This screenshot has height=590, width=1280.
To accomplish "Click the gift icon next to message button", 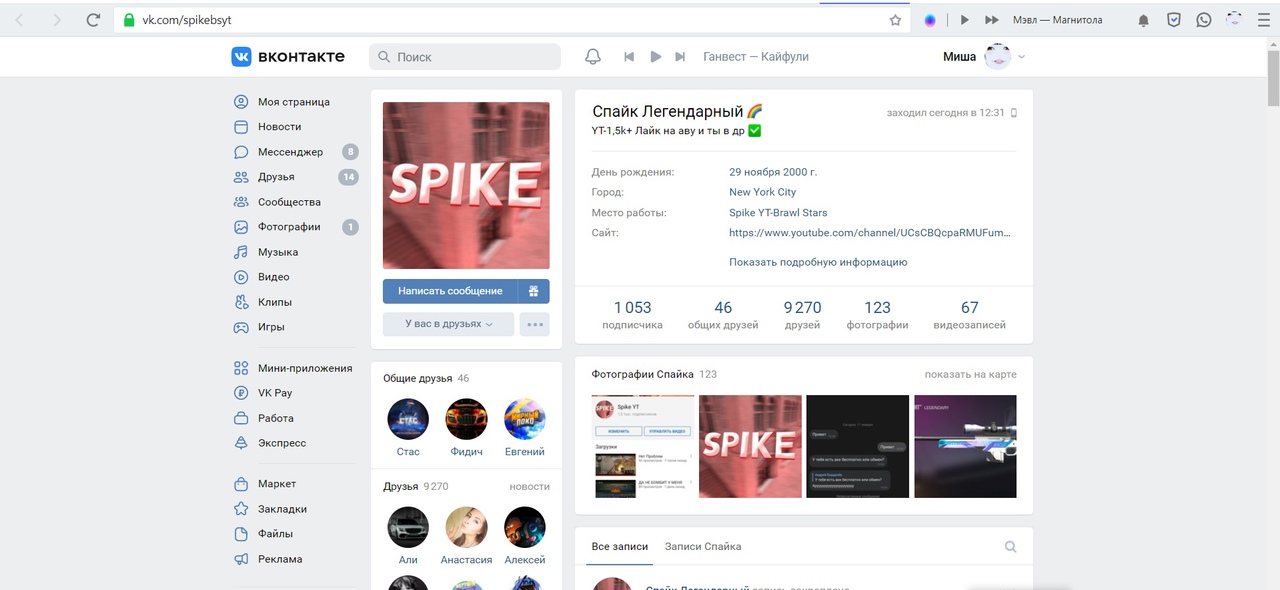I will [533, 291].
